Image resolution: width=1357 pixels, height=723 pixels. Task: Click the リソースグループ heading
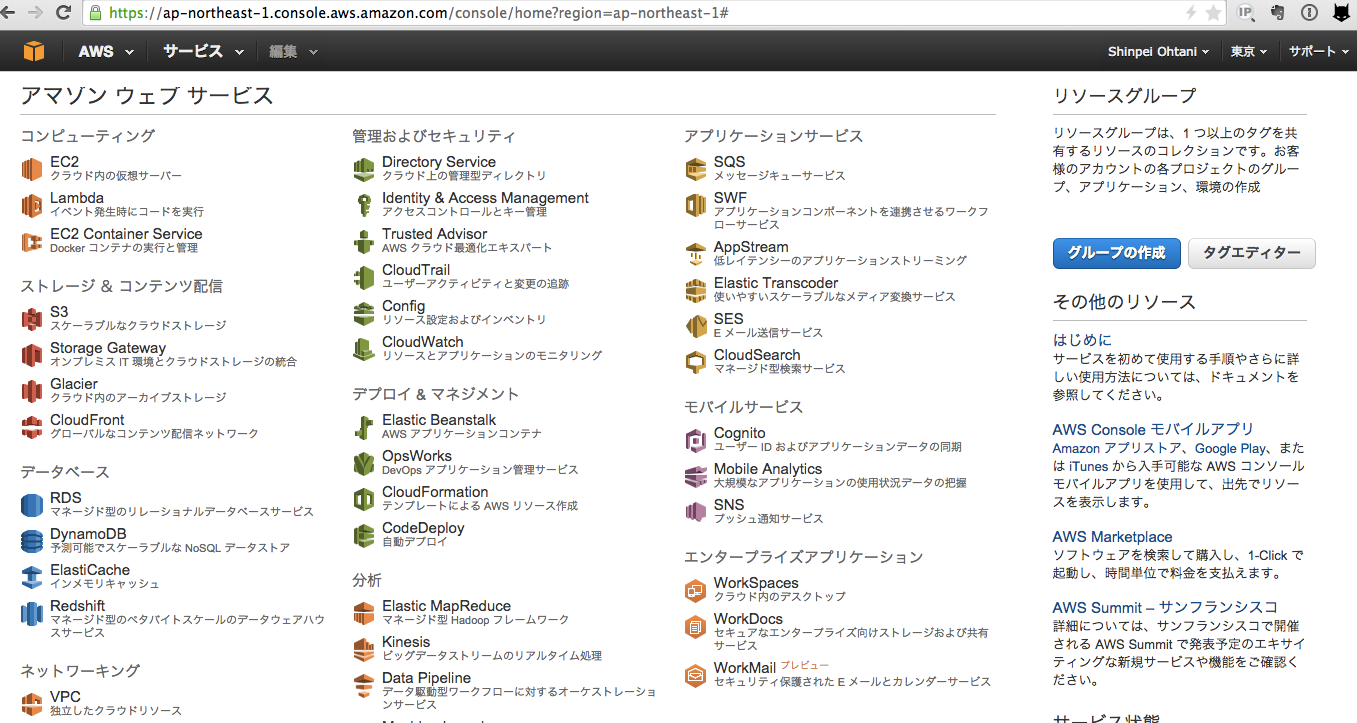(x=1124, y=96)
